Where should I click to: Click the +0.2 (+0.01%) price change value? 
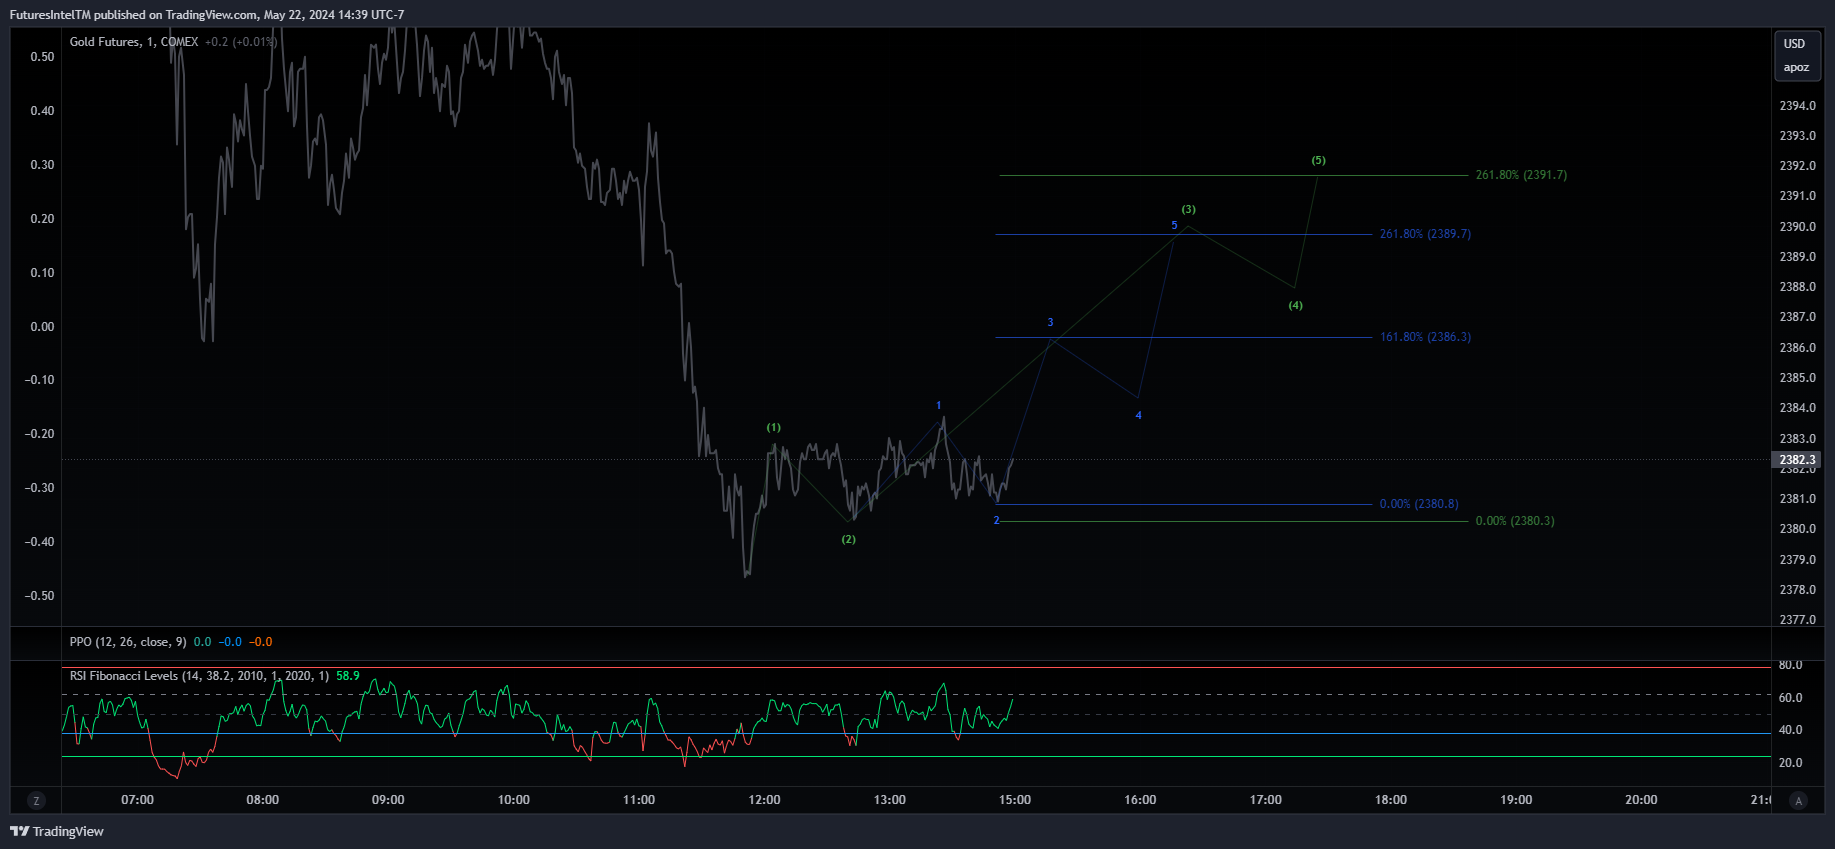241,42
